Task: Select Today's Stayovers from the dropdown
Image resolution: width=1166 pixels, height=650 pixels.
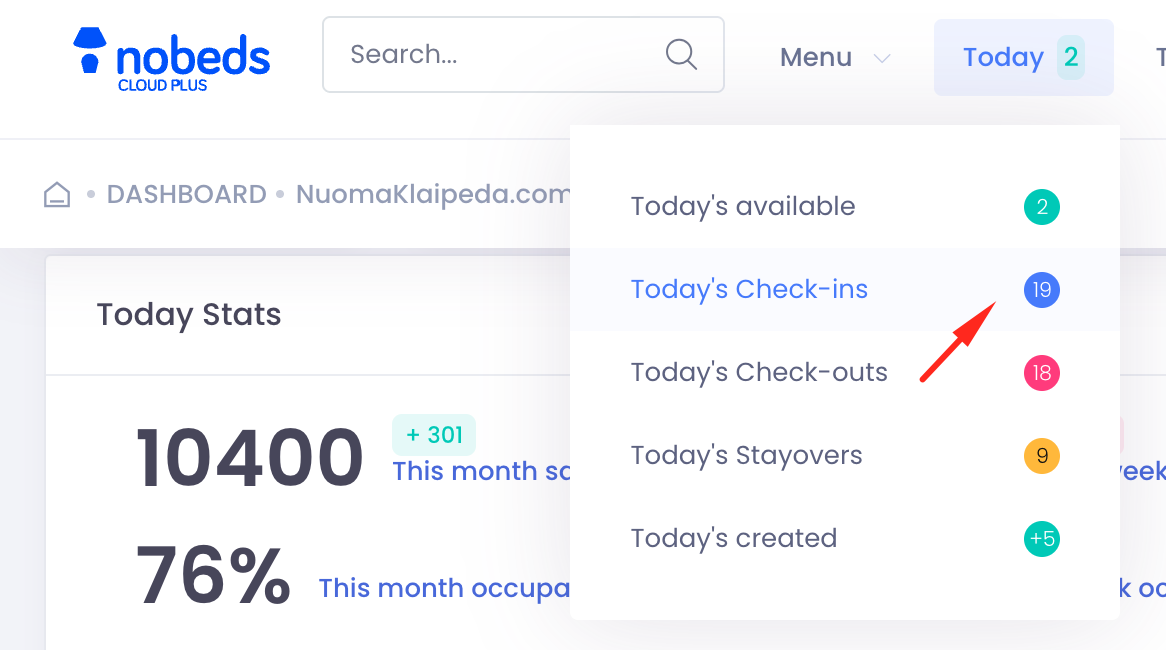Action: pyautogui.click(x=746, y=455)
